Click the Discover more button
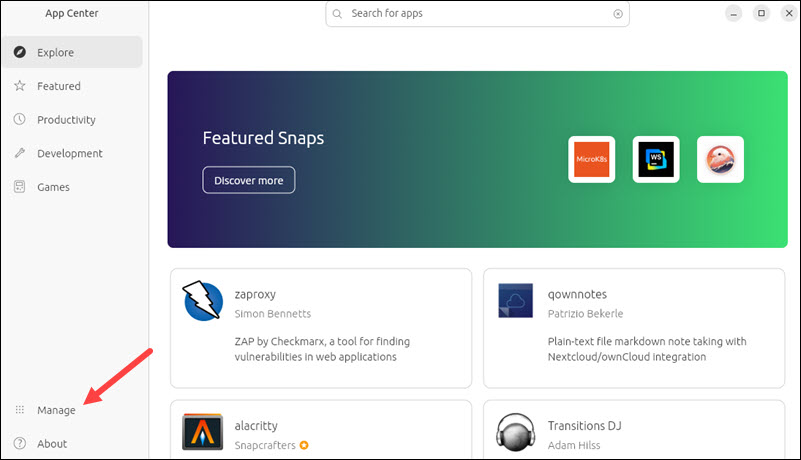Screen dimensions: 801x460 pos(249,180)
